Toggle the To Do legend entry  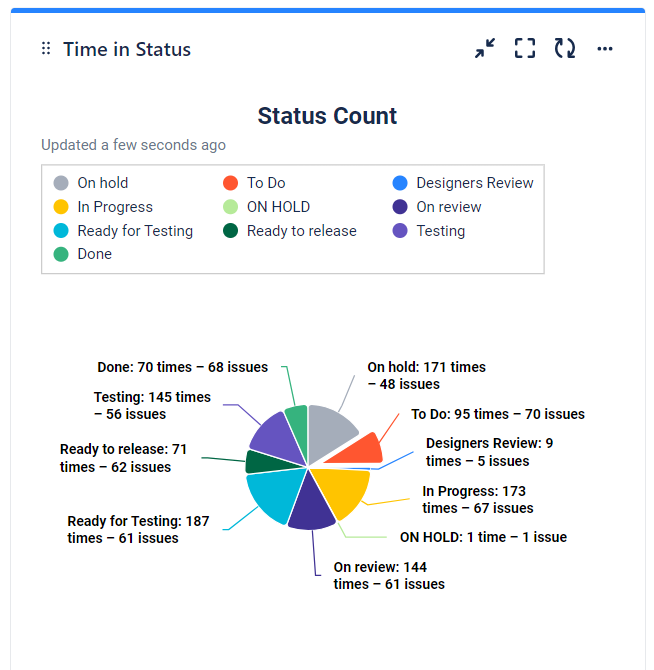click(255, 183)
